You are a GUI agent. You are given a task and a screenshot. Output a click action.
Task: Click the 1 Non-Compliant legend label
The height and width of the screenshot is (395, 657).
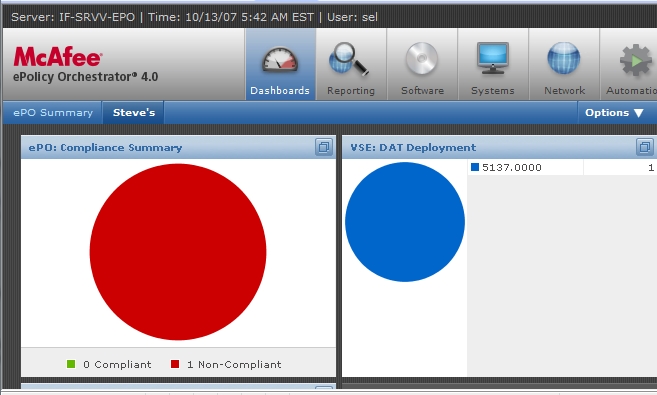pyautogui.click(x=234, y=364)
